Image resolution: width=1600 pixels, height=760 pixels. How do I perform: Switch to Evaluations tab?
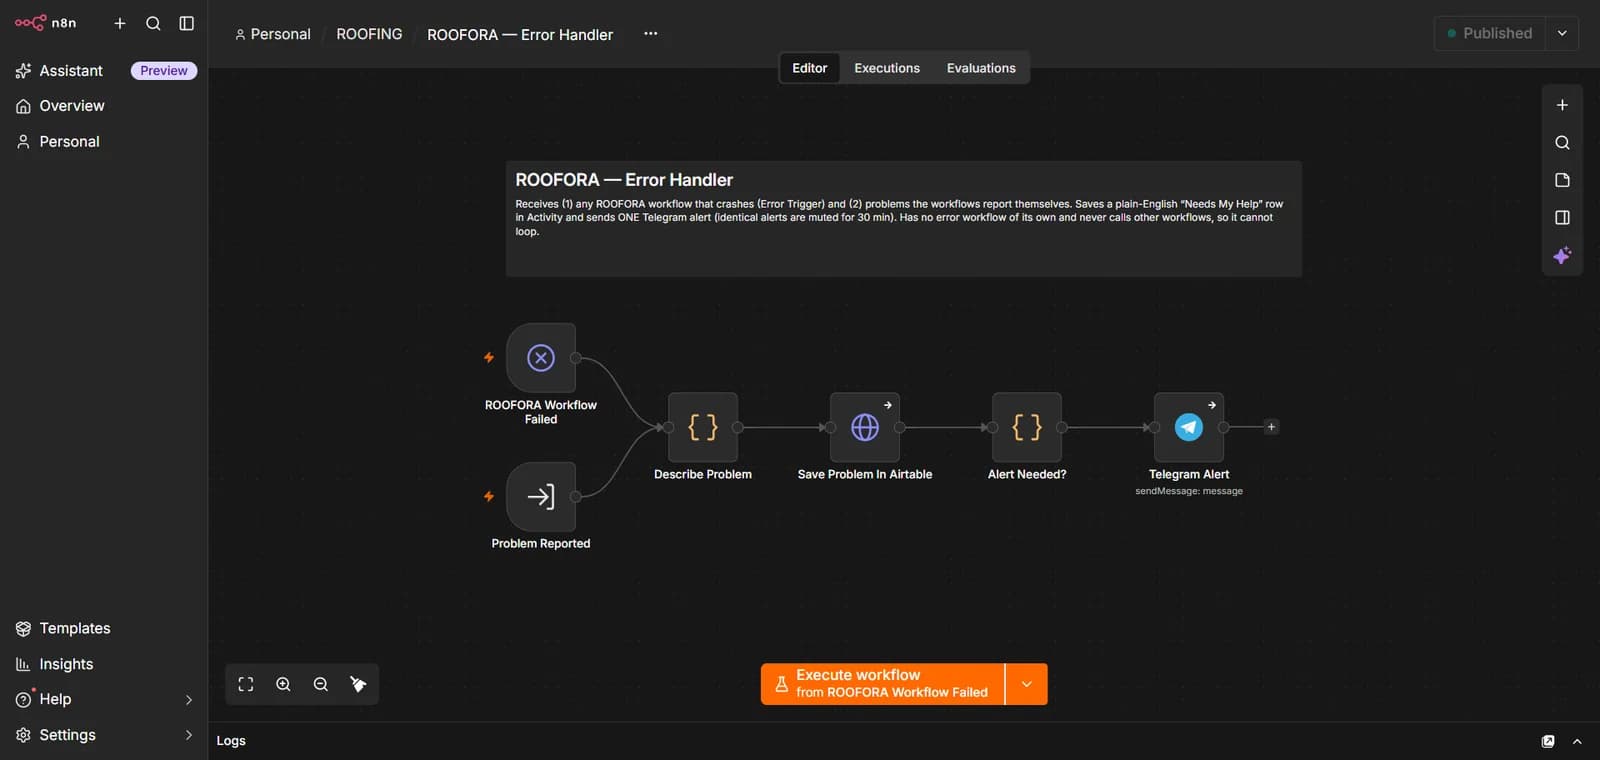(x=981, y=68)
